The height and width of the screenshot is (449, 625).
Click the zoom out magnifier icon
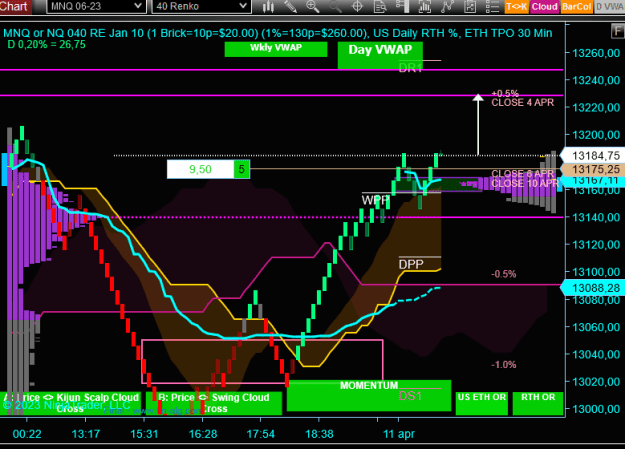tap(335, 6)
